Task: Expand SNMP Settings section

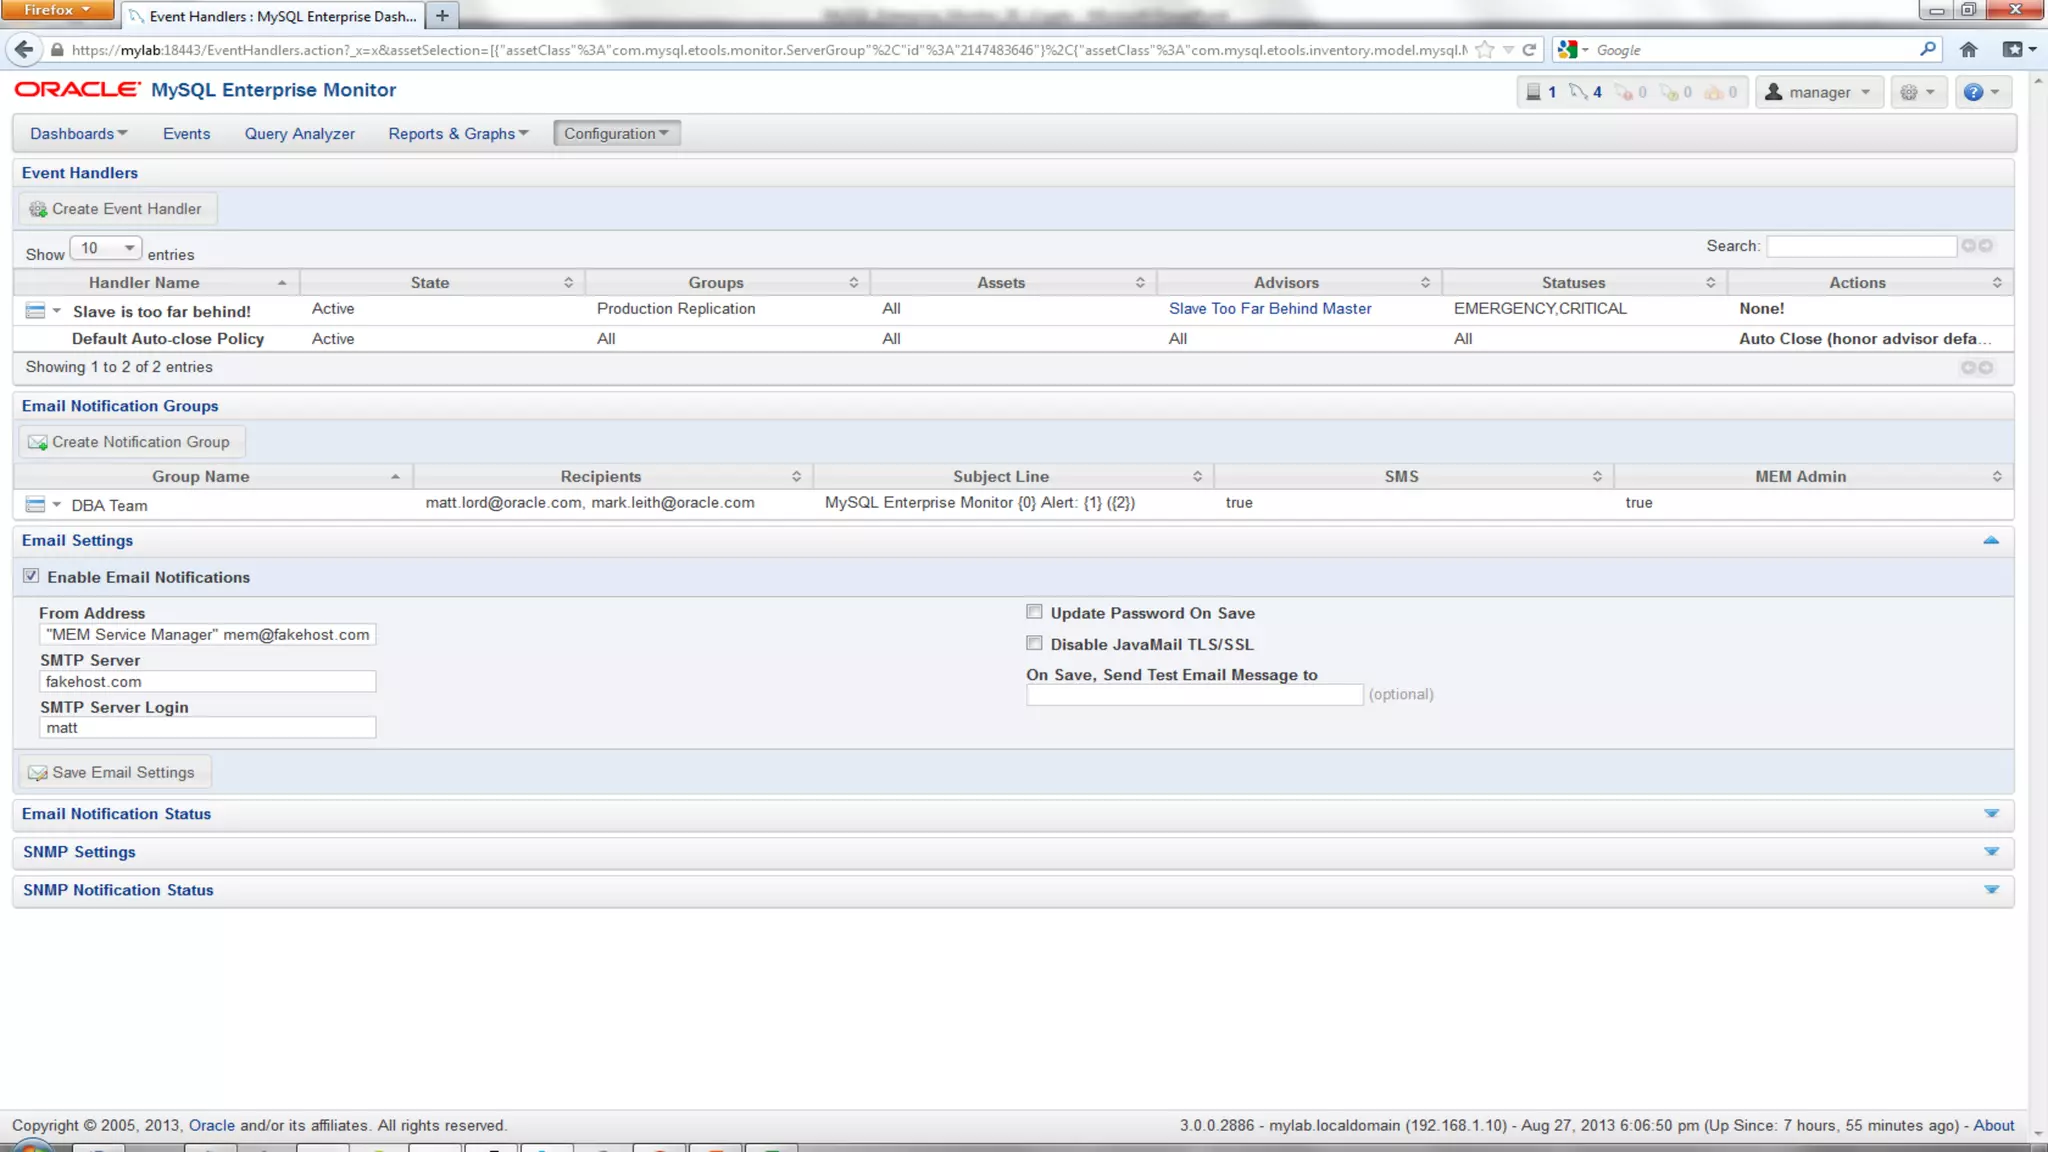Action: coord(1991,852)
